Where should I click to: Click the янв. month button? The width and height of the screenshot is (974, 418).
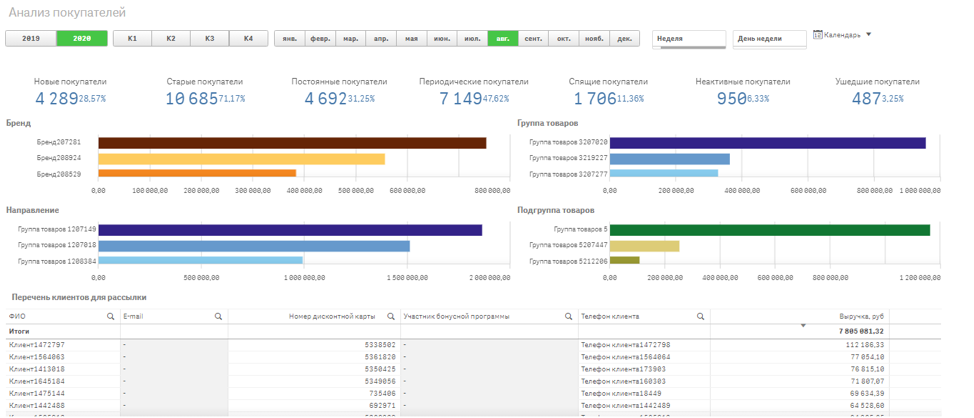pos(290,39)
